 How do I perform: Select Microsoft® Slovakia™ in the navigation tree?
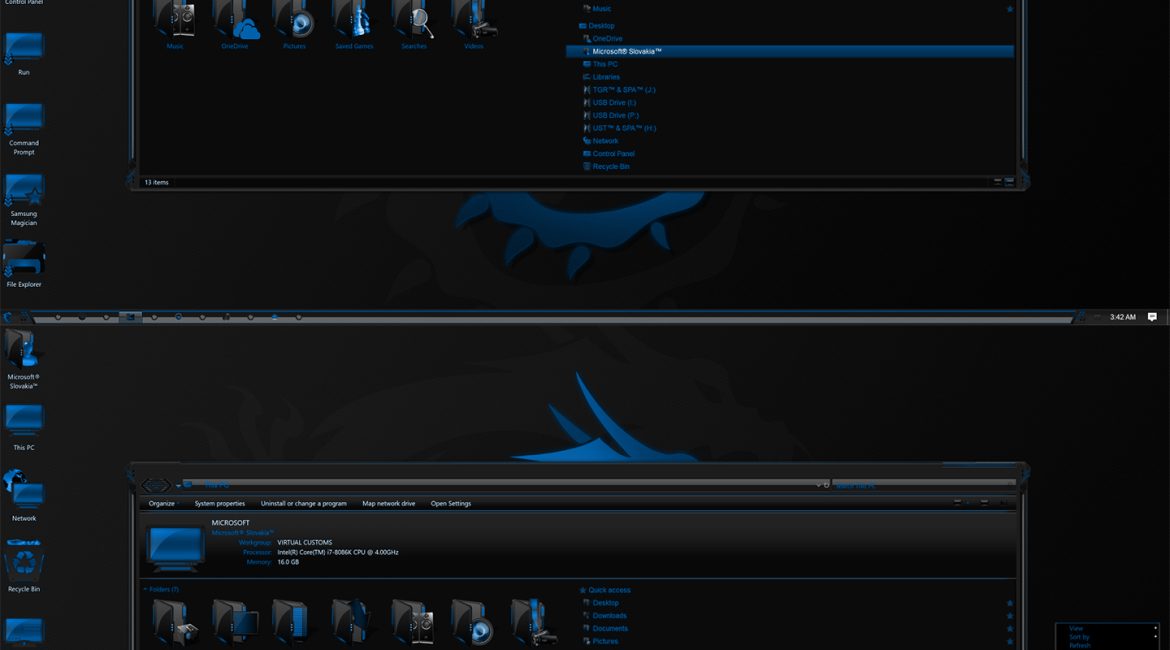pos(789,51)
